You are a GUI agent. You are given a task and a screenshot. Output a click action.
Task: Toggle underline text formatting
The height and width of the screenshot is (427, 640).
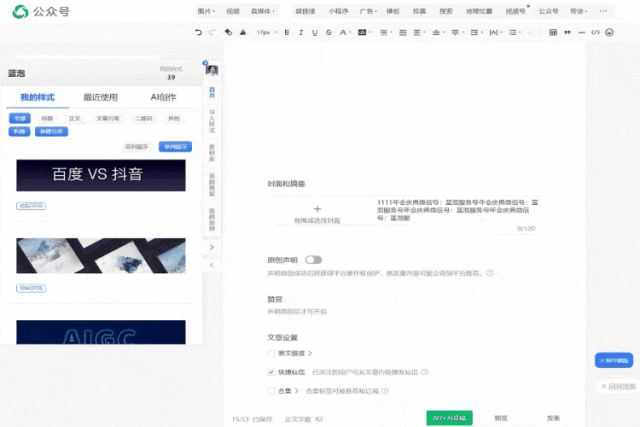[x=315, y=32]
